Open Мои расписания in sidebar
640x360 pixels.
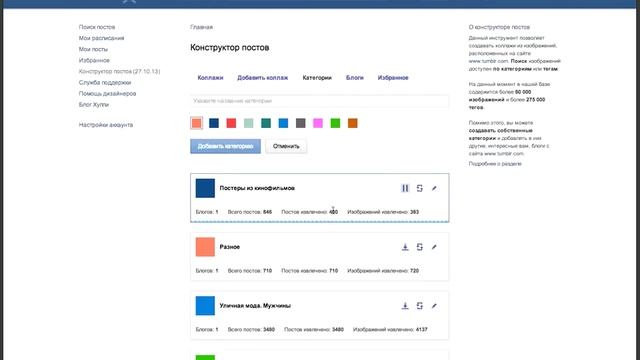pos(101,38)
